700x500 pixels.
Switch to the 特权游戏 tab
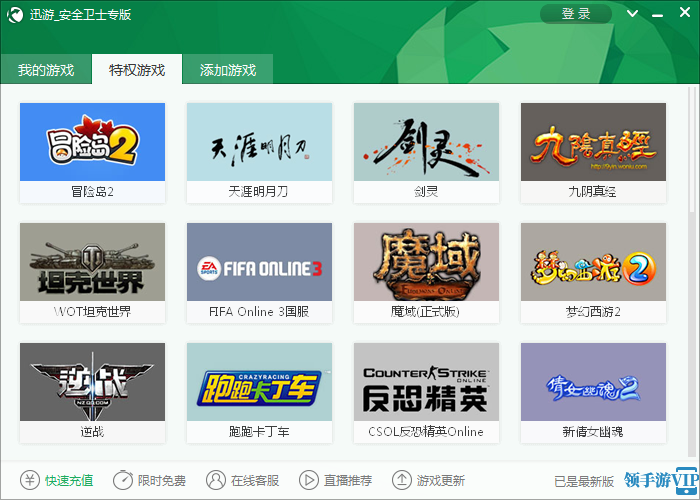point(137,70)
